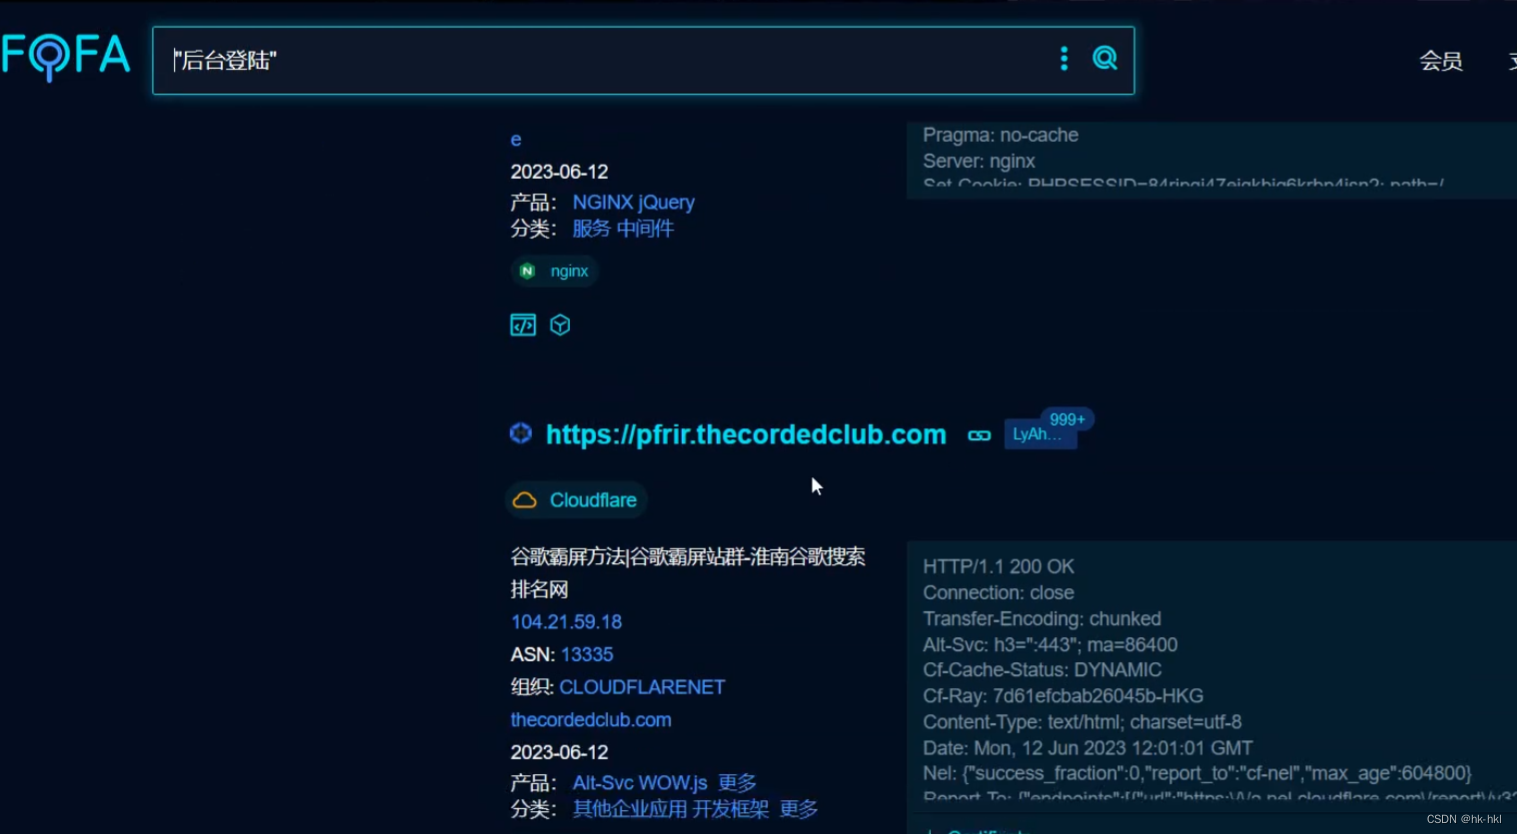
Task: Click the Transfer-Encoding: chunked header line
Action: coord(1042,619)
